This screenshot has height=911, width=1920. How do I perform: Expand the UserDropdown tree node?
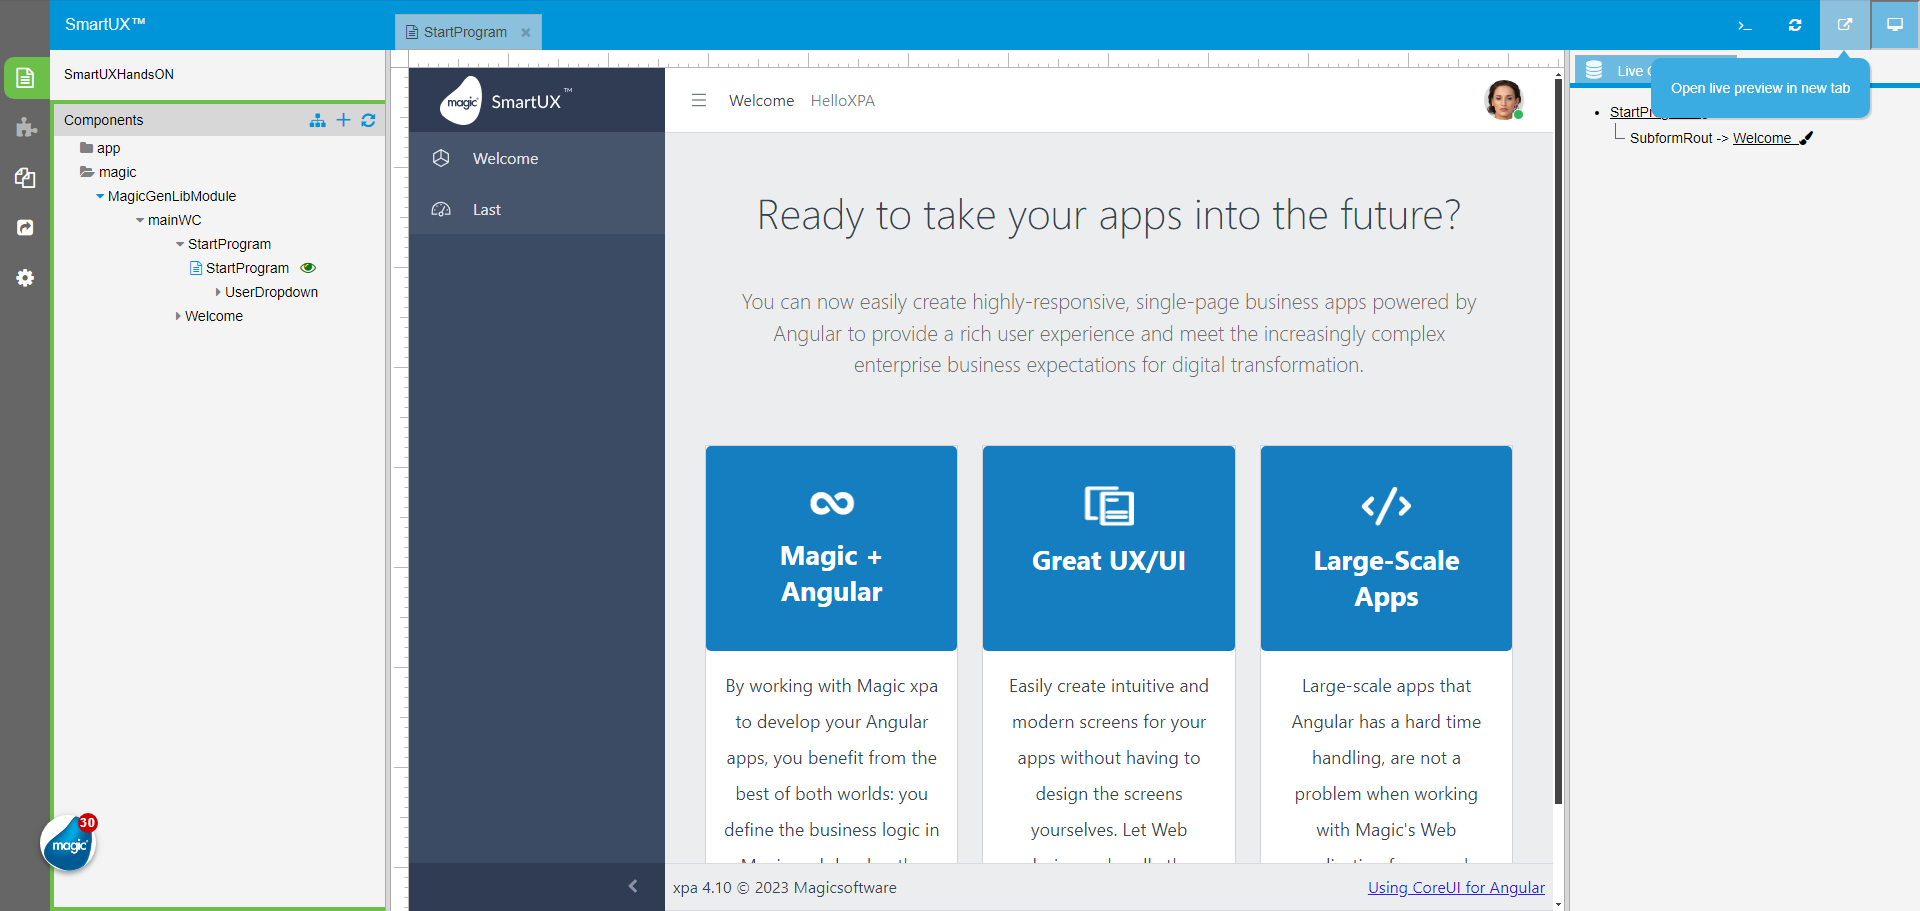point(218,292)
